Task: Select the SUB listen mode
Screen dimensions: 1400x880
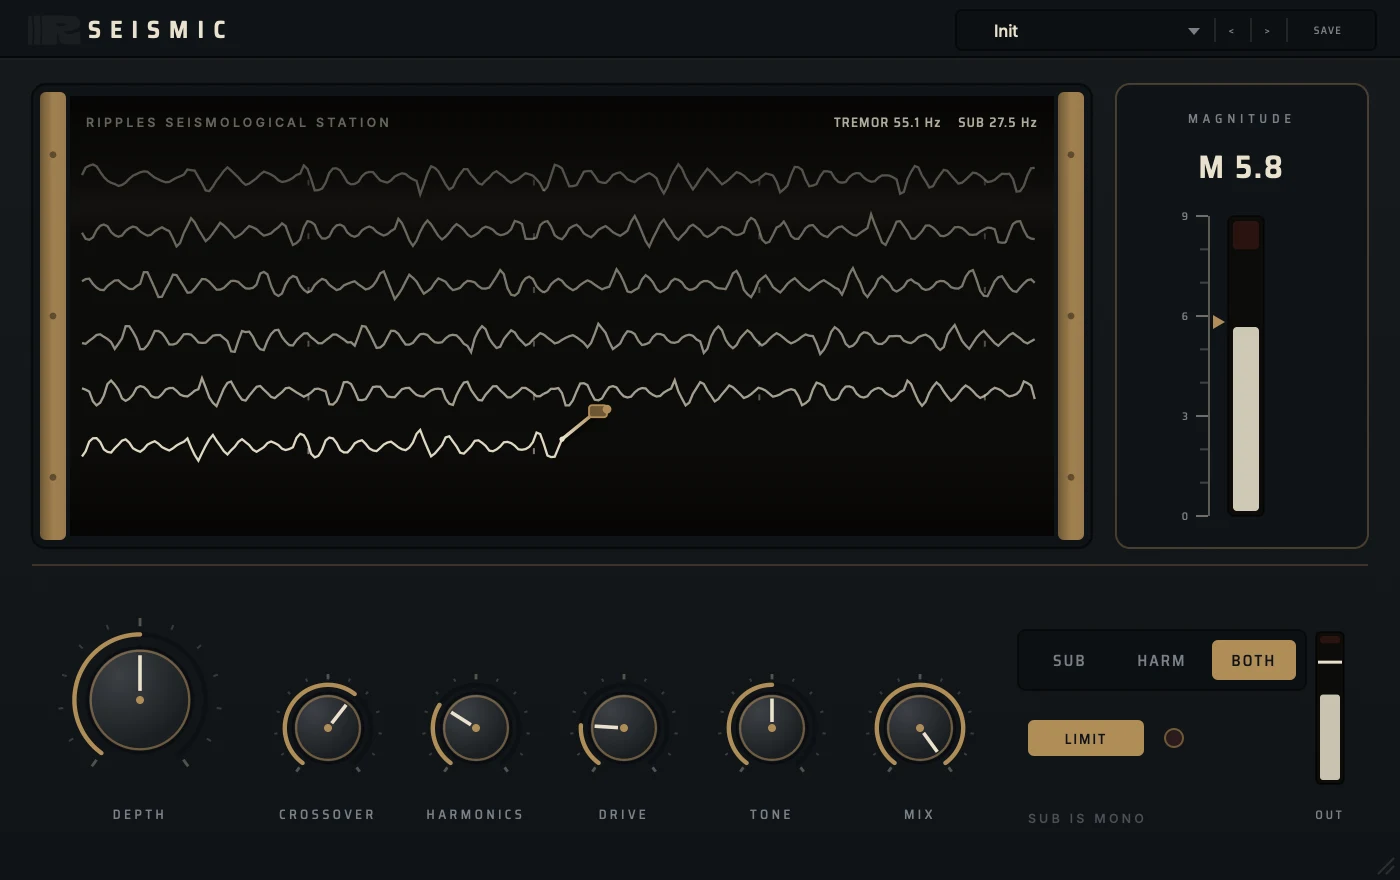Action: (1069, 660)
